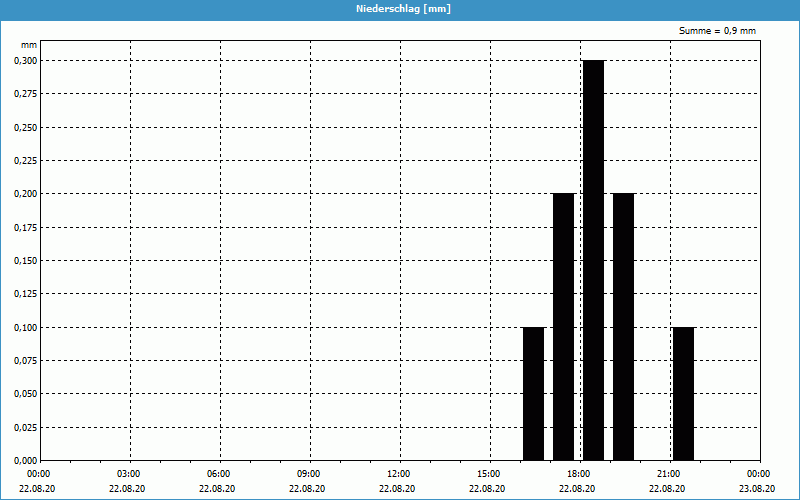Screen dimensions: 800x500
Task: Select the first bar after 15:00
Action: 533,393
